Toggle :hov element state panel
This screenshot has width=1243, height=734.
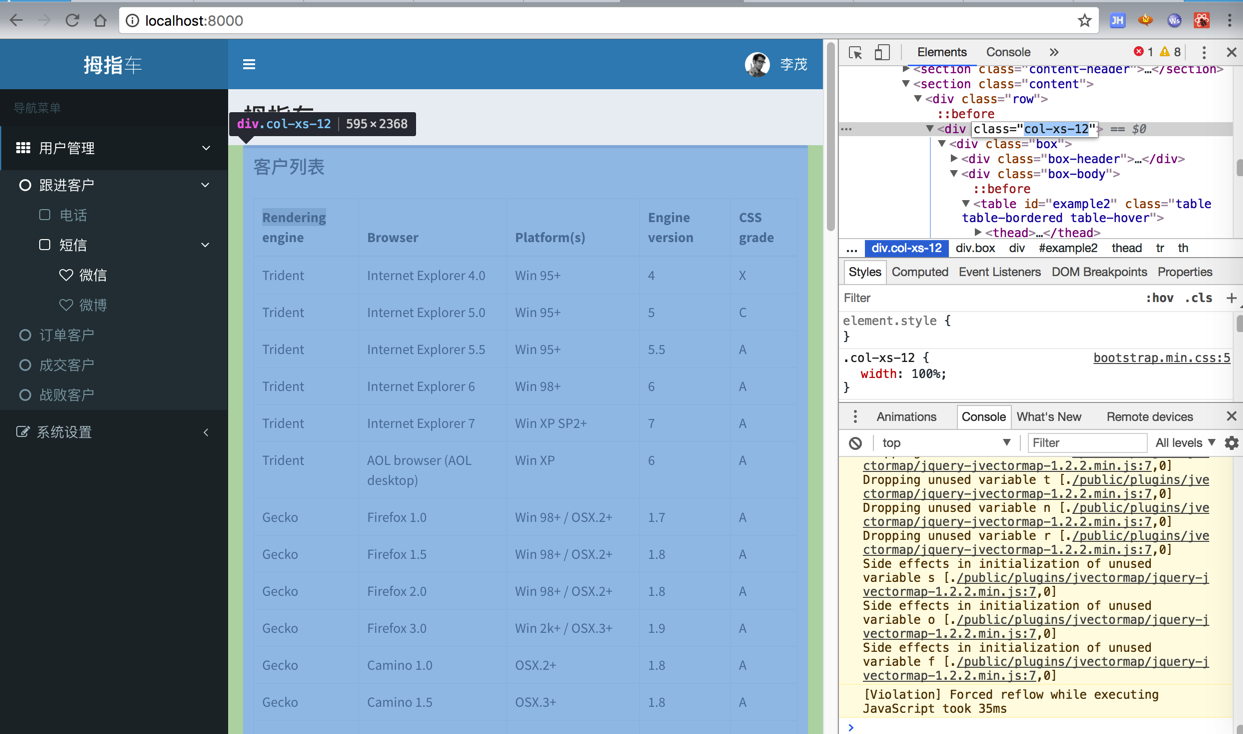pos(1159,298)
